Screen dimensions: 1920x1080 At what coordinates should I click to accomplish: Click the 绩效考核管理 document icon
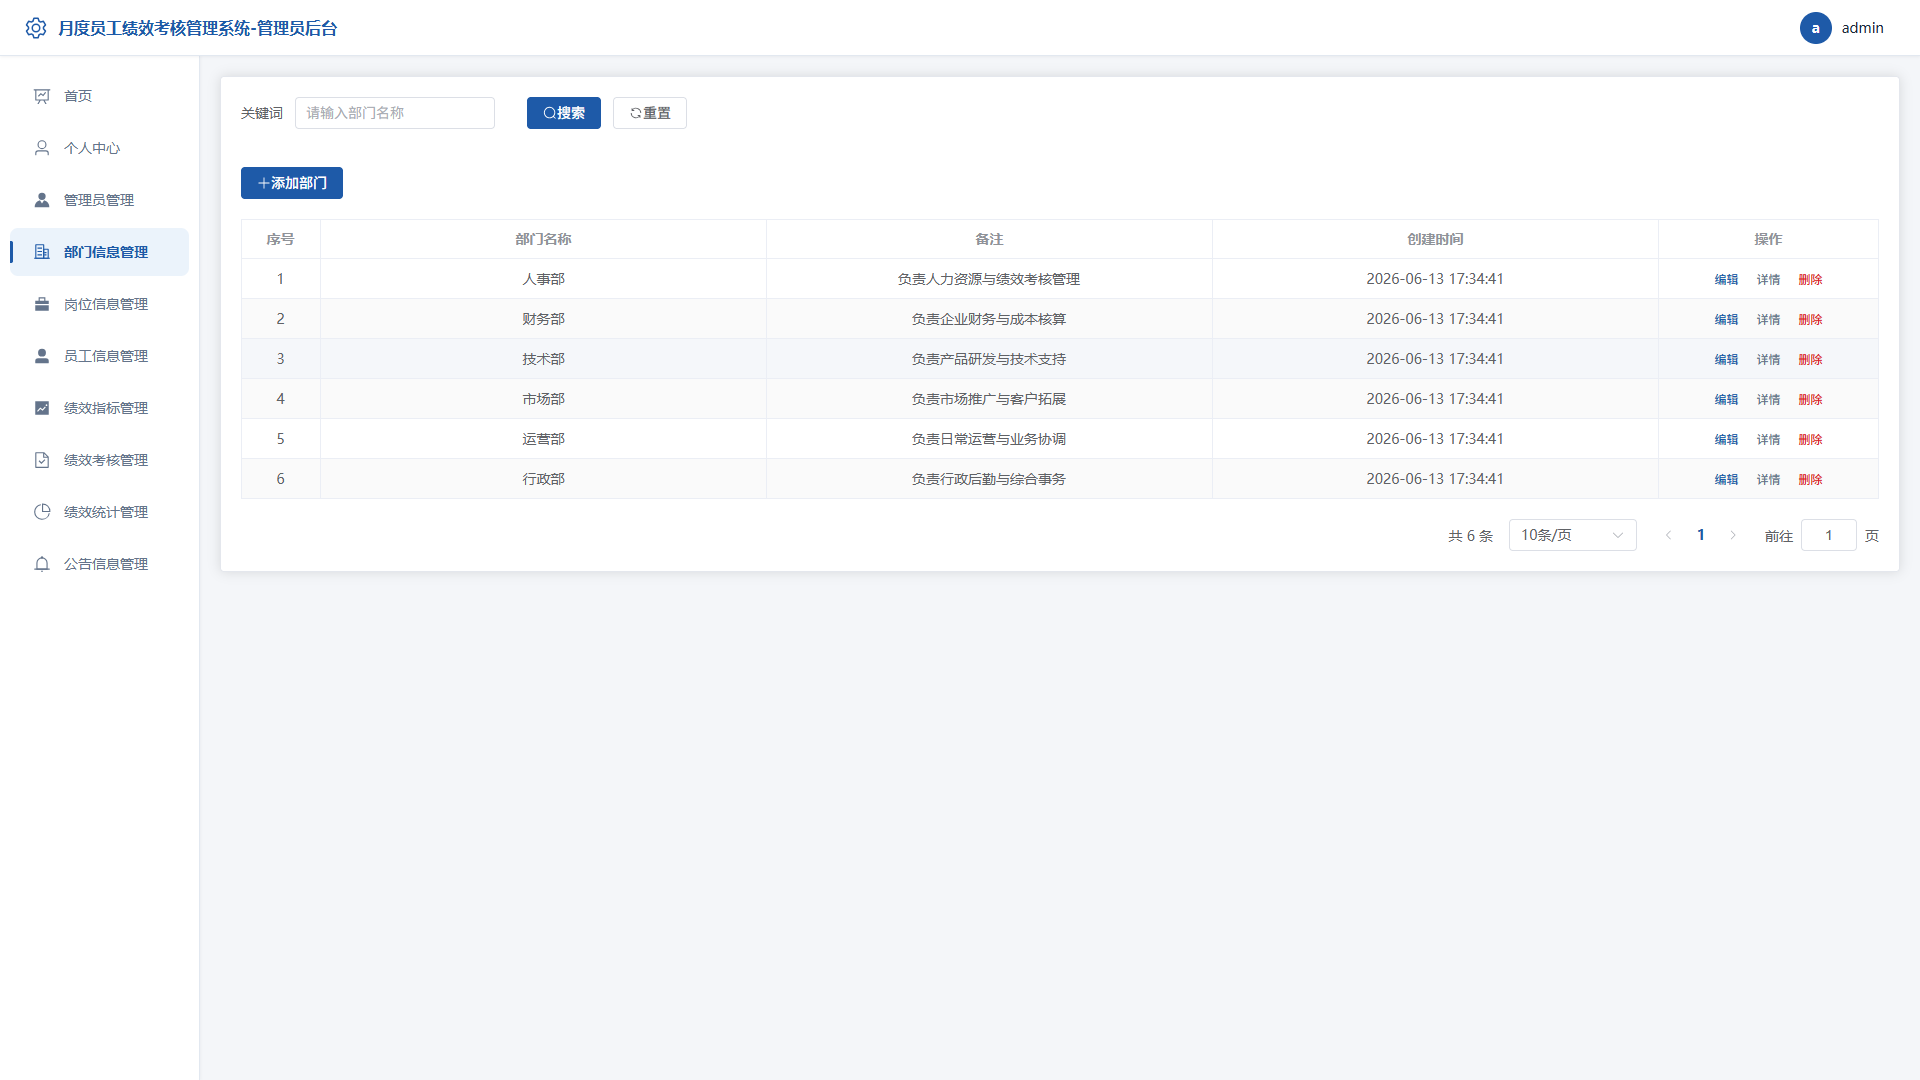click(x=42, y=460)
